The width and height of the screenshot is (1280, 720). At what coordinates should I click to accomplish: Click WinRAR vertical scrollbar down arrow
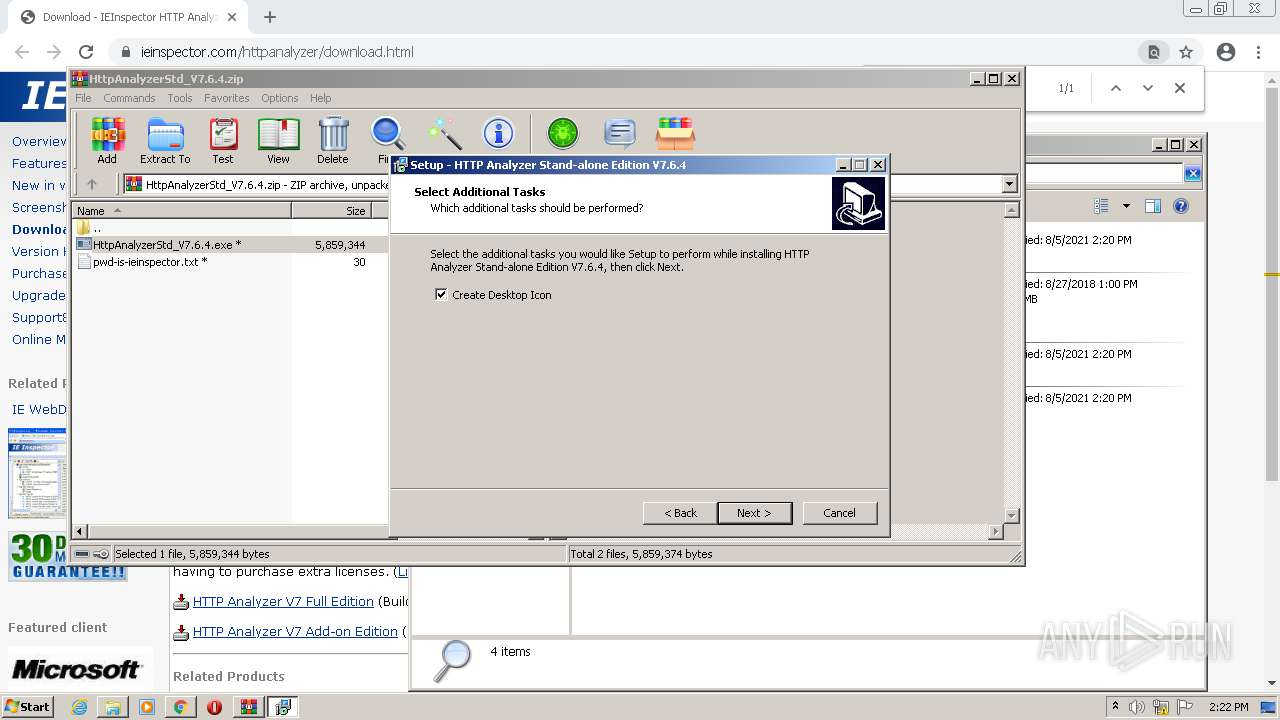click(x=1011, y=516)
